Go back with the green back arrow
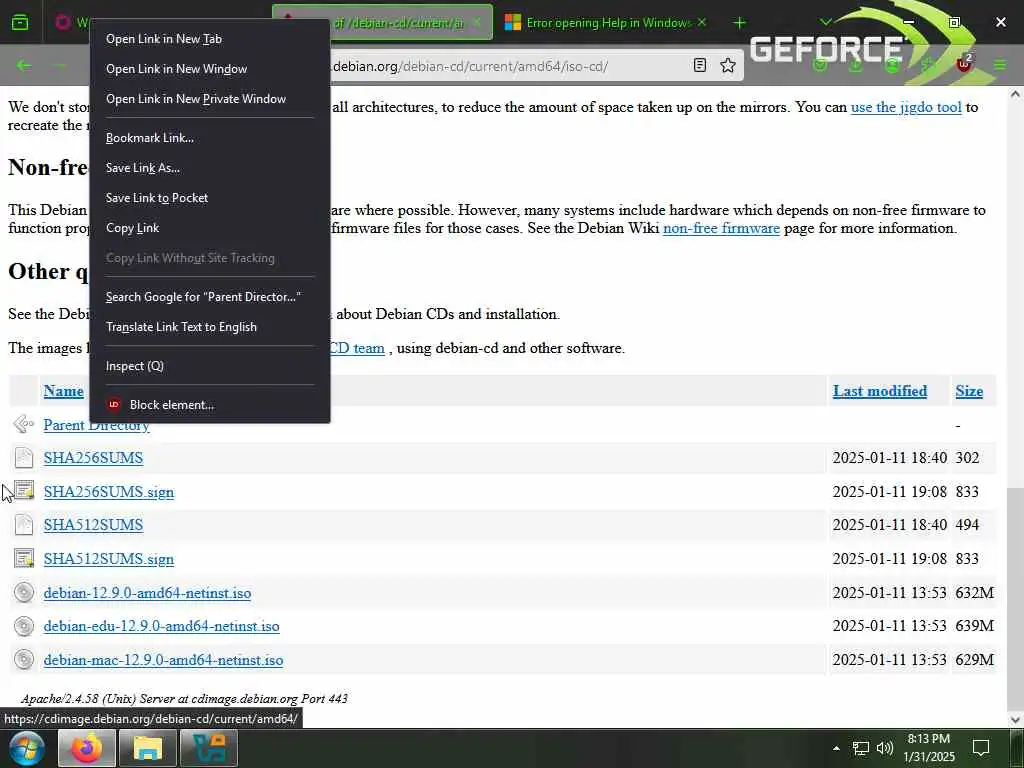The image size is (1024, 768). 24,65
